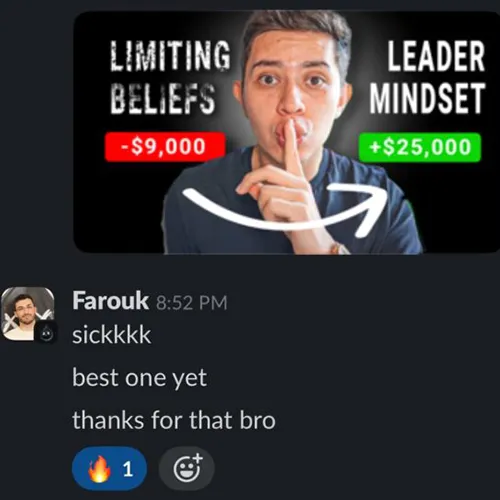Click the LIMITING BELIEFS heading text
500x500 pixels.
point(170,77)
